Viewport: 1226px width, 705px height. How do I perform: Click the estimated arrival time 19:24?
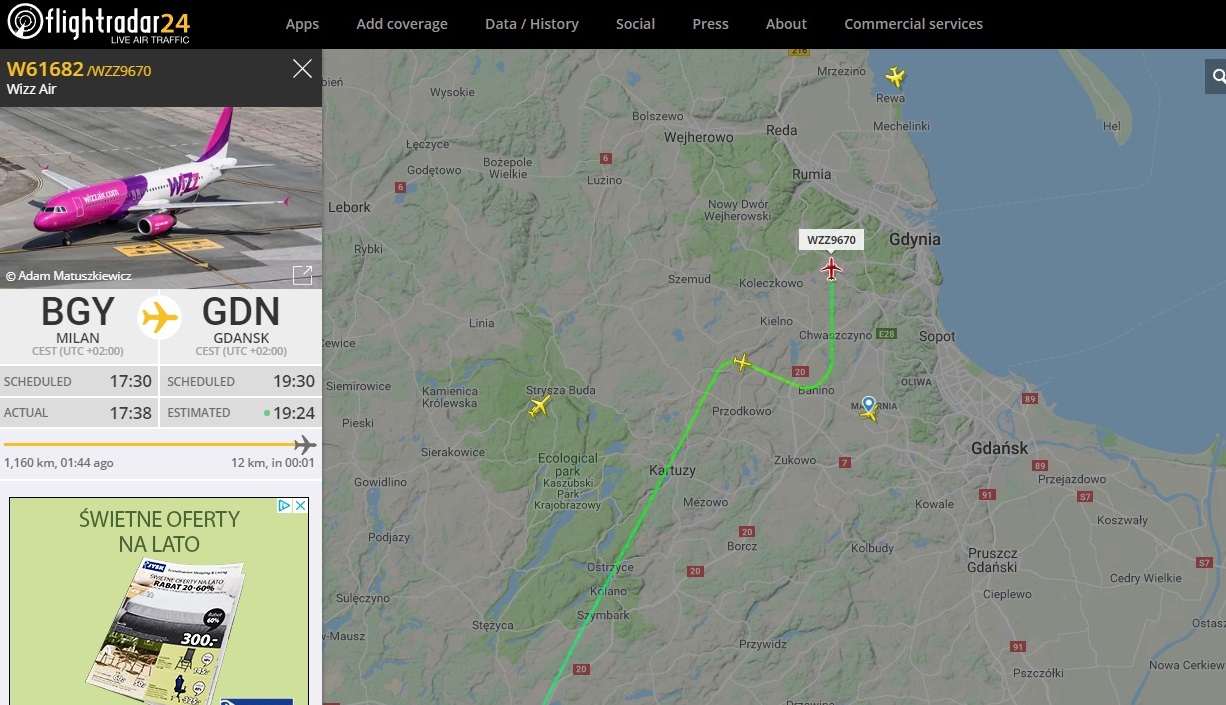(x=294, y=413)
